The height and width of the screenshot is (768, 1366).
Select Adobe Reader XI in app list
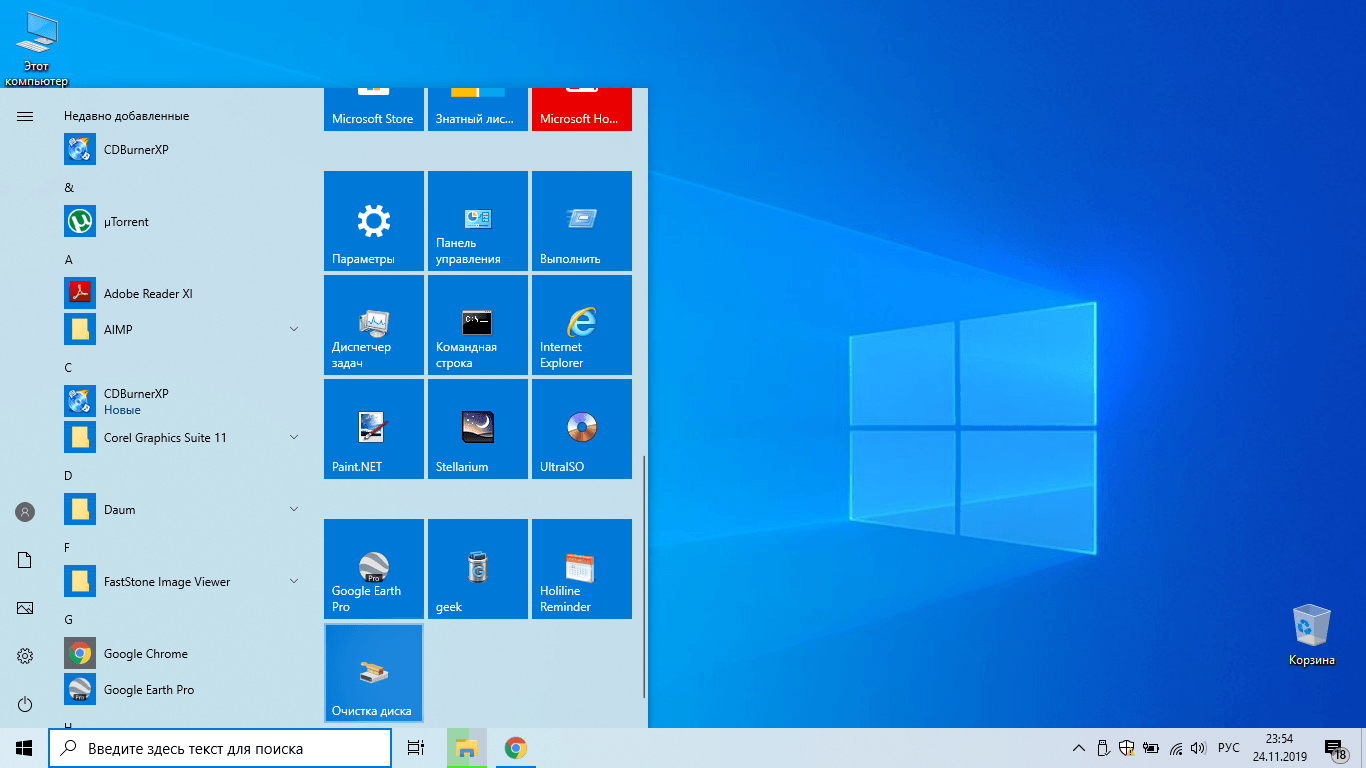pyautogui.click(x=148, y=293)
